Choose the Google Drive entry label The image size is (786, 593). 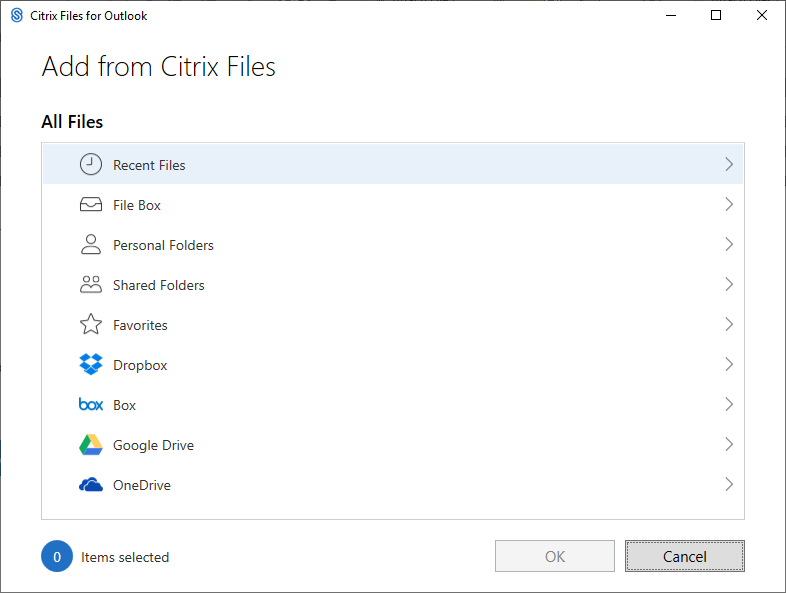[153, 445]
